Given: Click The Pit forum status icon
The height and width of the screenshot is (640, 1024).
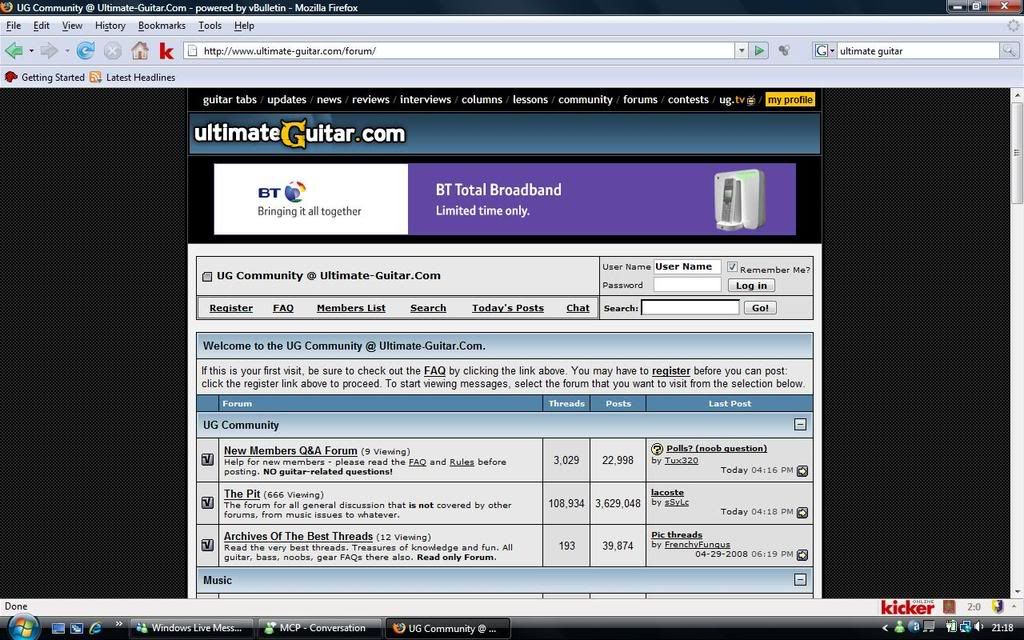Looking at the screenshot, I should click(x=208, y=502).
